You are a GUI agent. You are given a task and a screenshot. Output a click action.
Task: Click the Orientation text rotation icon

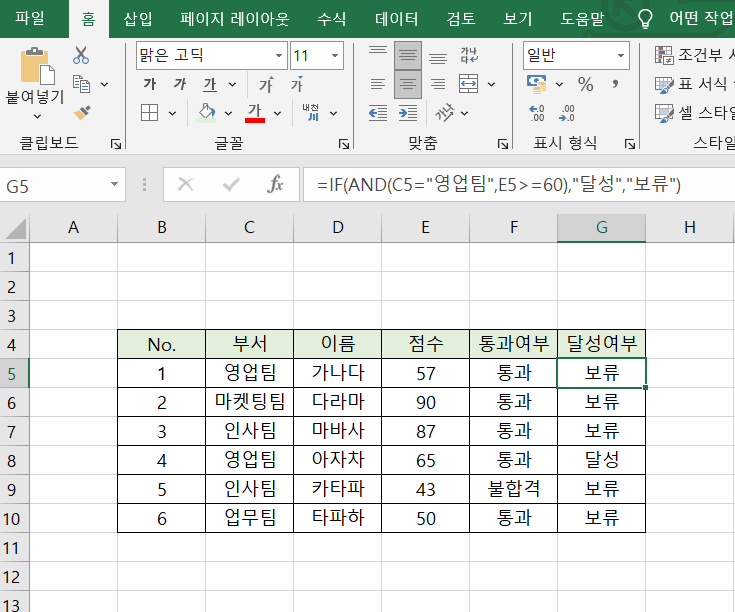pos(444,113)
